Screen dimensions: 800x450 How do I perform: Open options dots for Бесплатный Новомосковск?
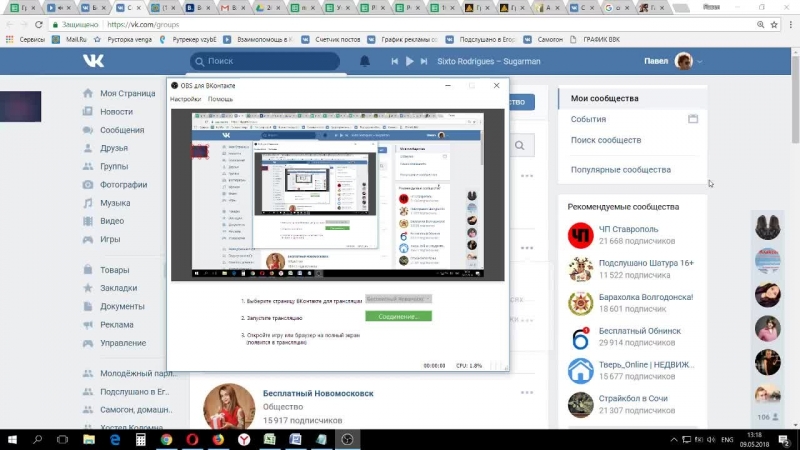pos(527,393)
